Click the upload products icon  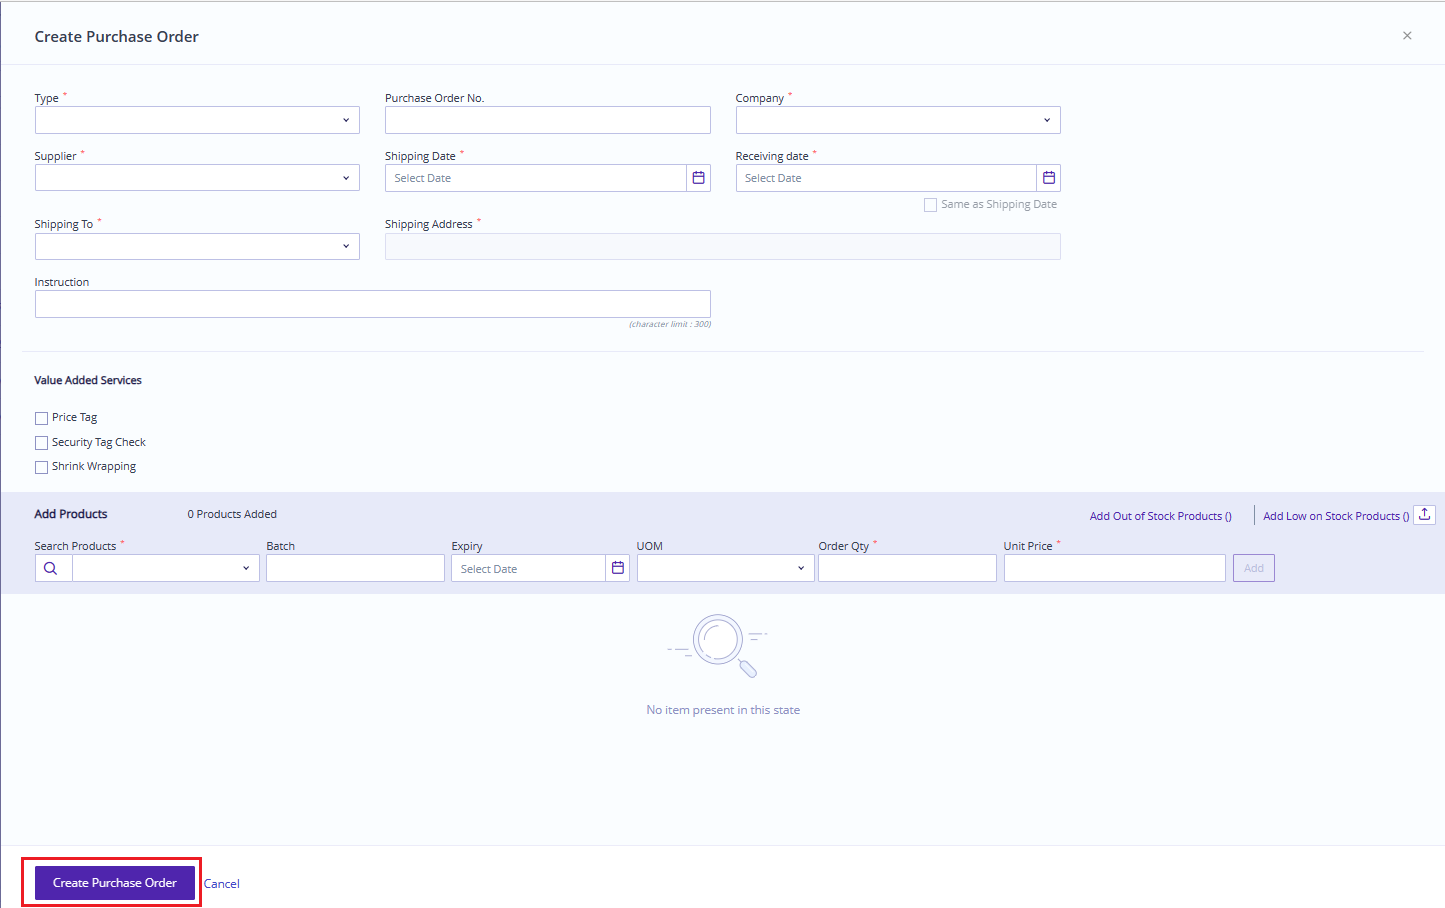tap(1424, 513)
